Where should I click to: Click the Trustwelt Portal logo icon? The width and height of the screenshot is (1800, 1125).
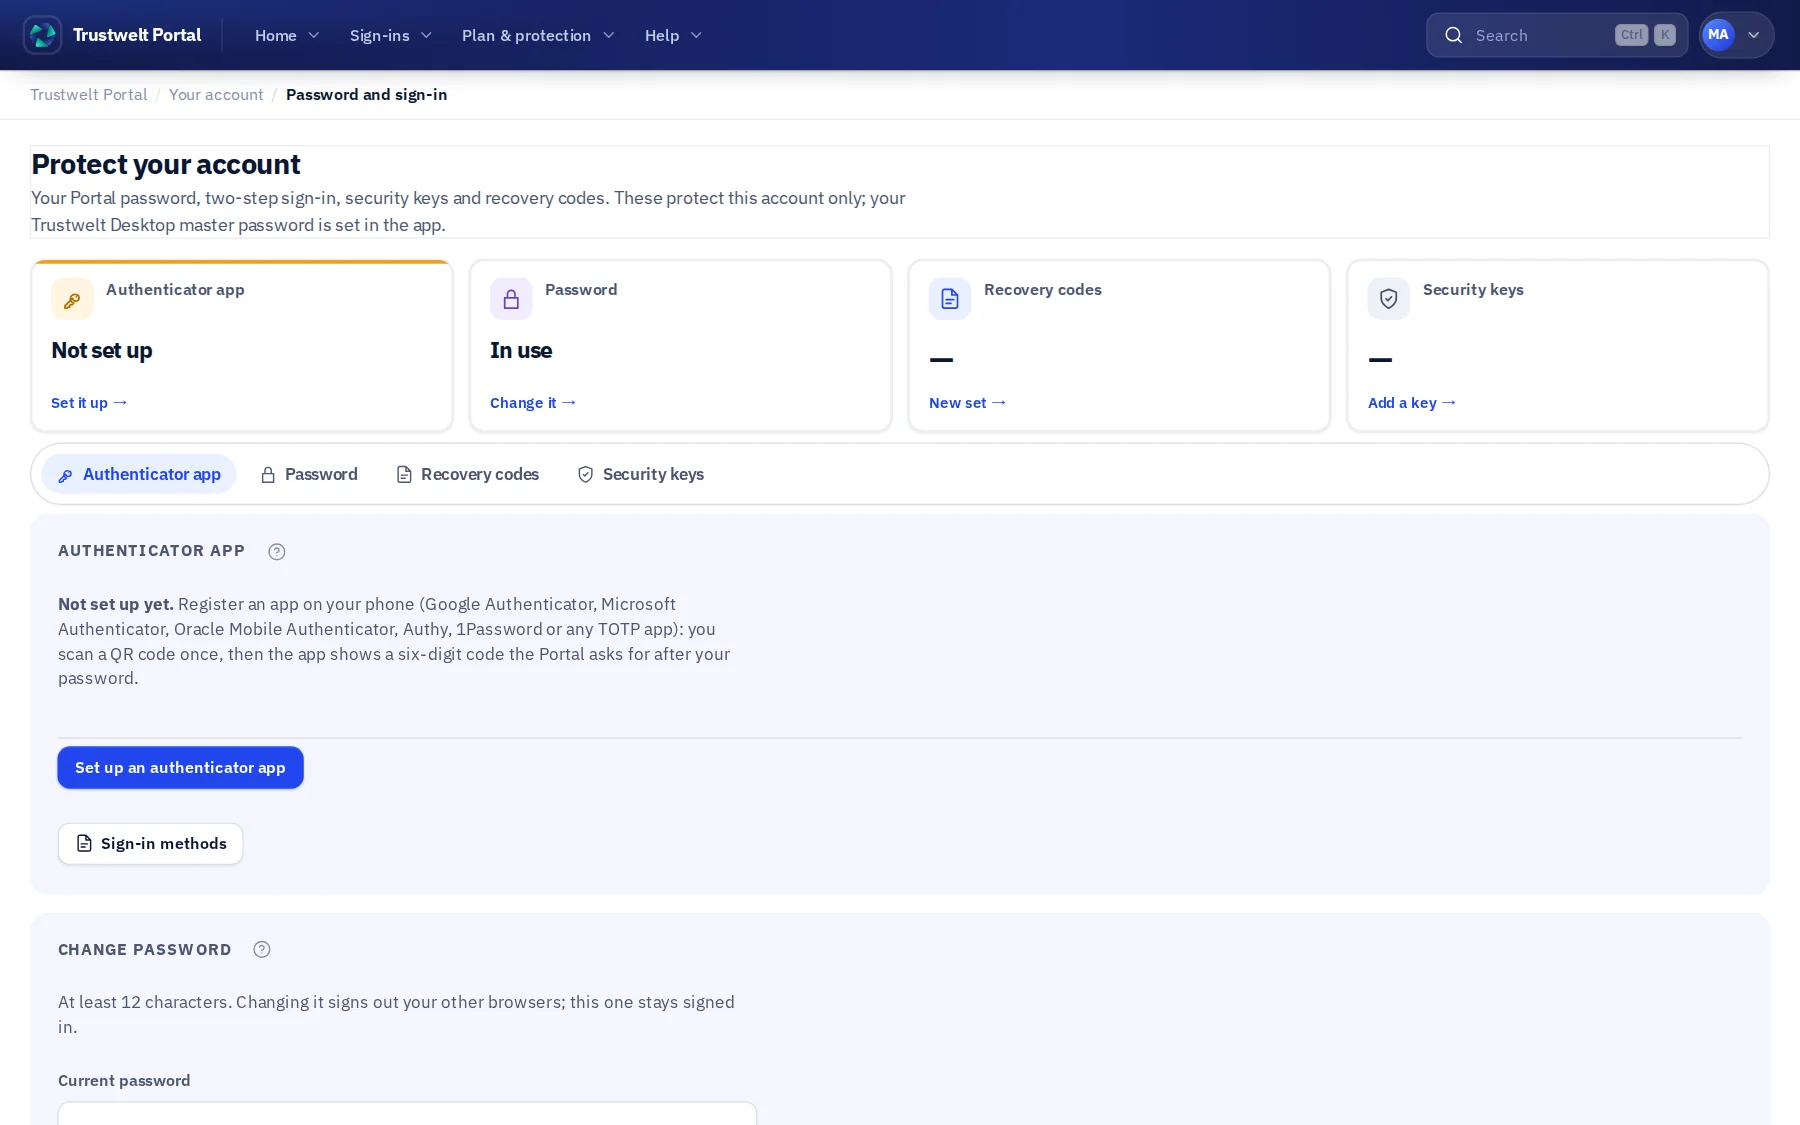click(x=42, y=35)
